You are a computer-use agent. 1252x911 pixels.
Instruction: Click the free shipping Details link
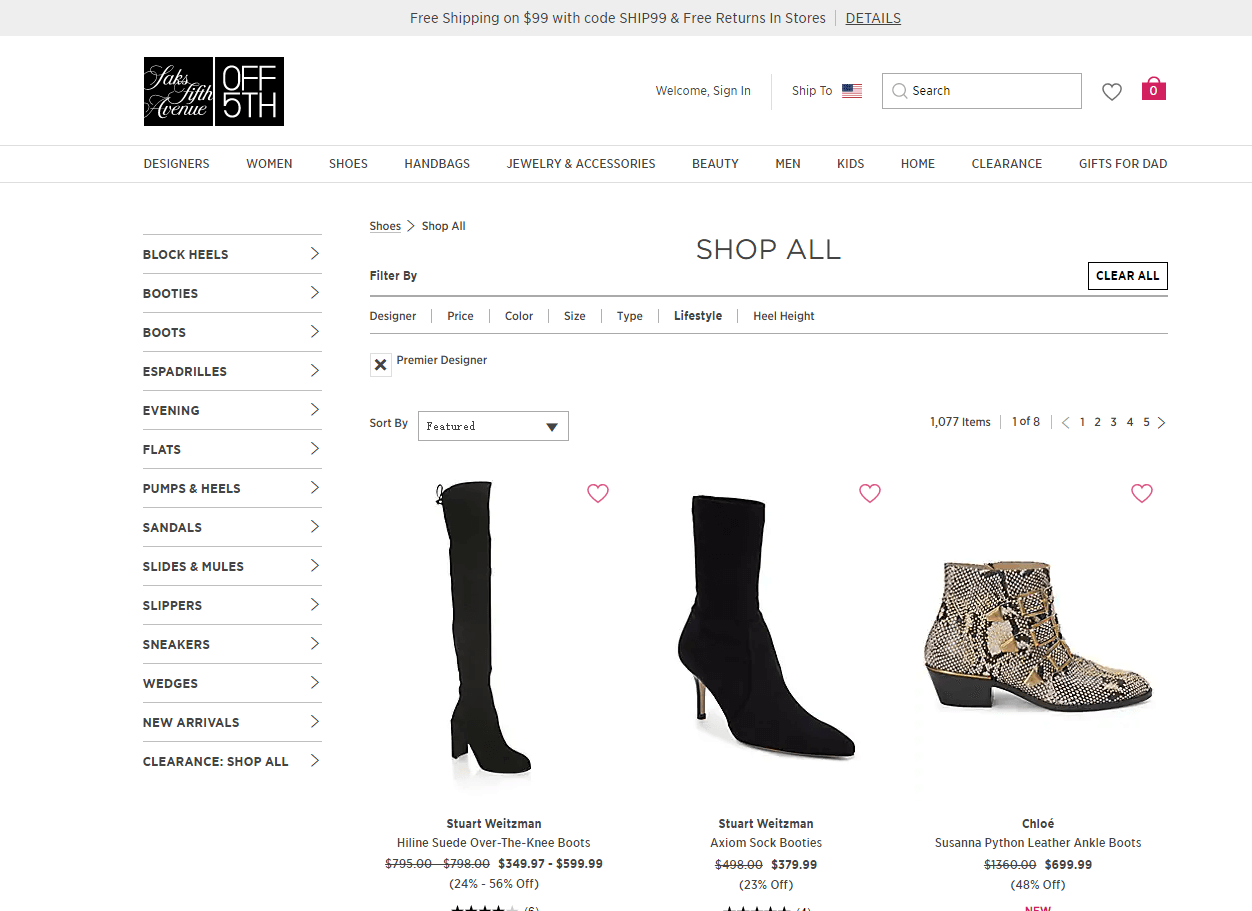pyautogui.click(x=873, y=18)
